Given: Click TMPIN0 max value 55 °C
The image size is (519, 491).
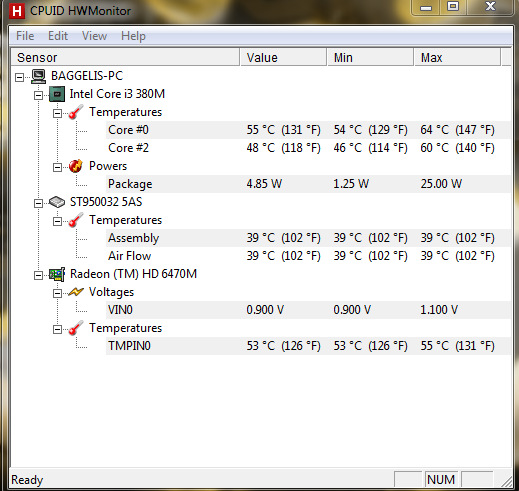Looking at the screenshot, I should pos(457,346).
